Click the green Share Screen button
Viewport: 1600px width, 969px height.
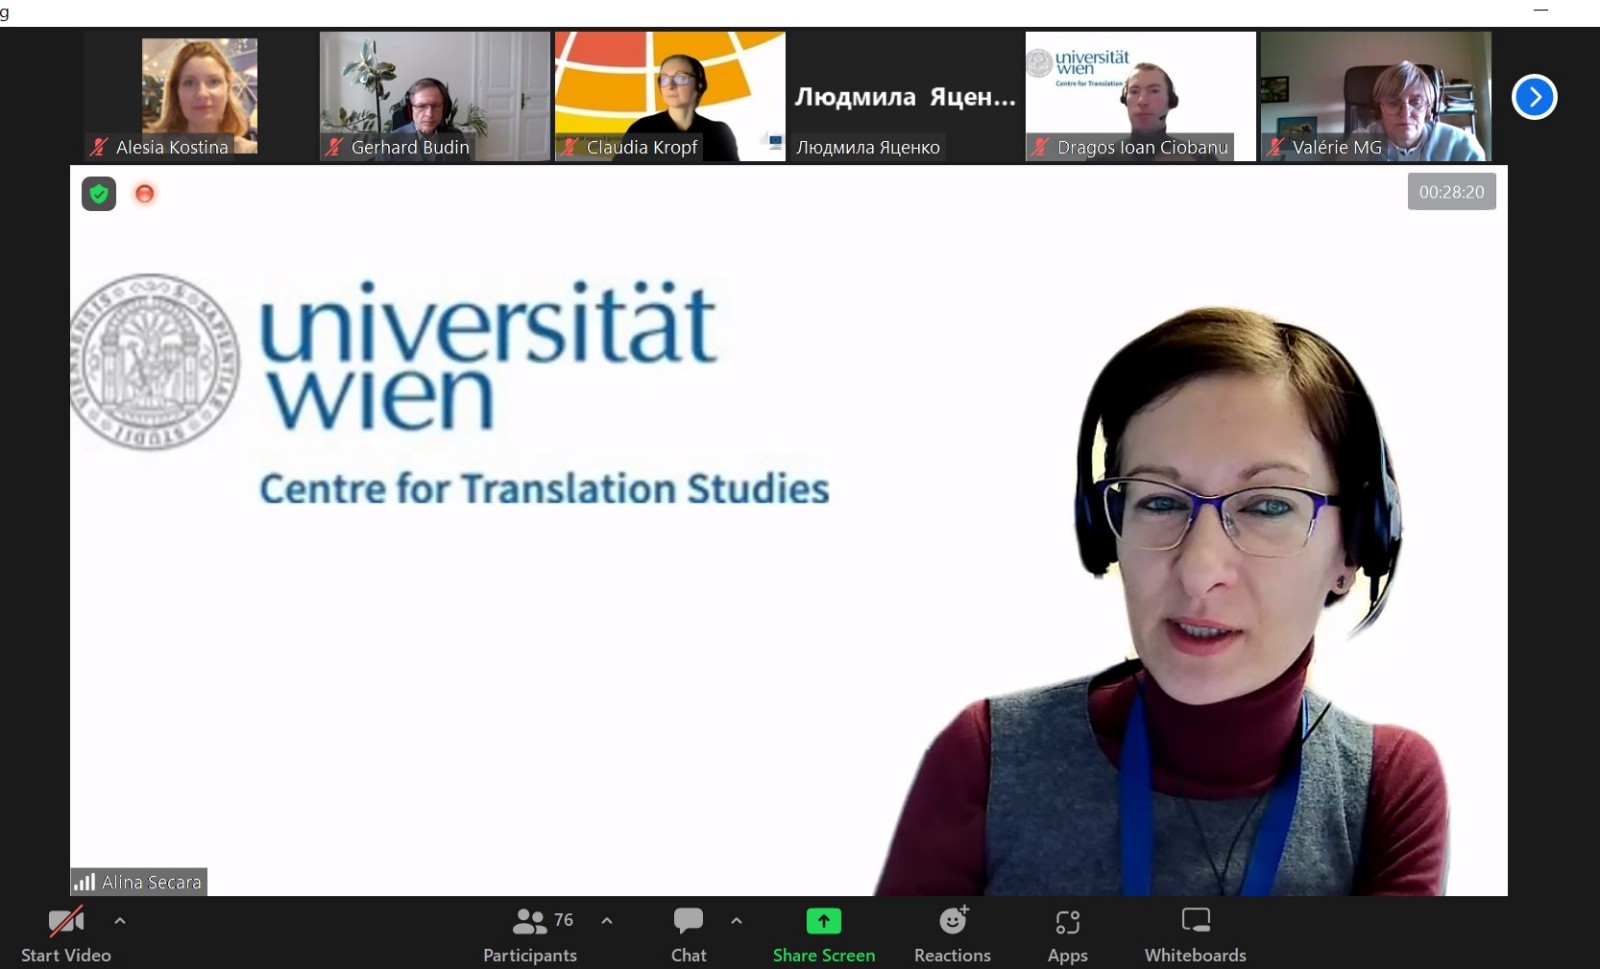824,936
